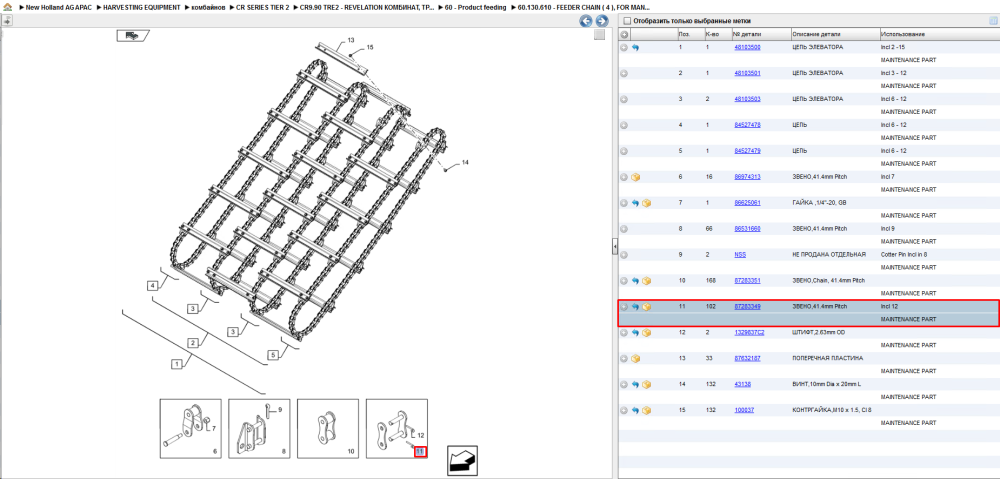Open the NSS part link
Viewport: 1000px width, 479px height.
click(740, 255)
